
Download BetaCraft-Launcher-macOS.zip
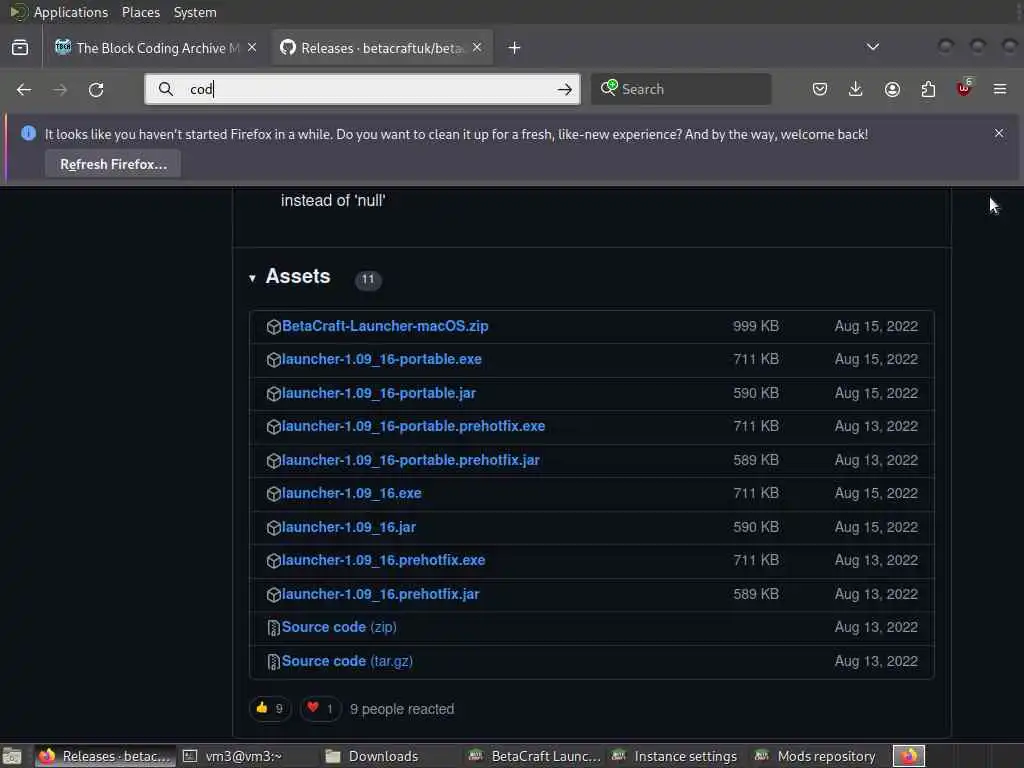[x=385, y=326]
